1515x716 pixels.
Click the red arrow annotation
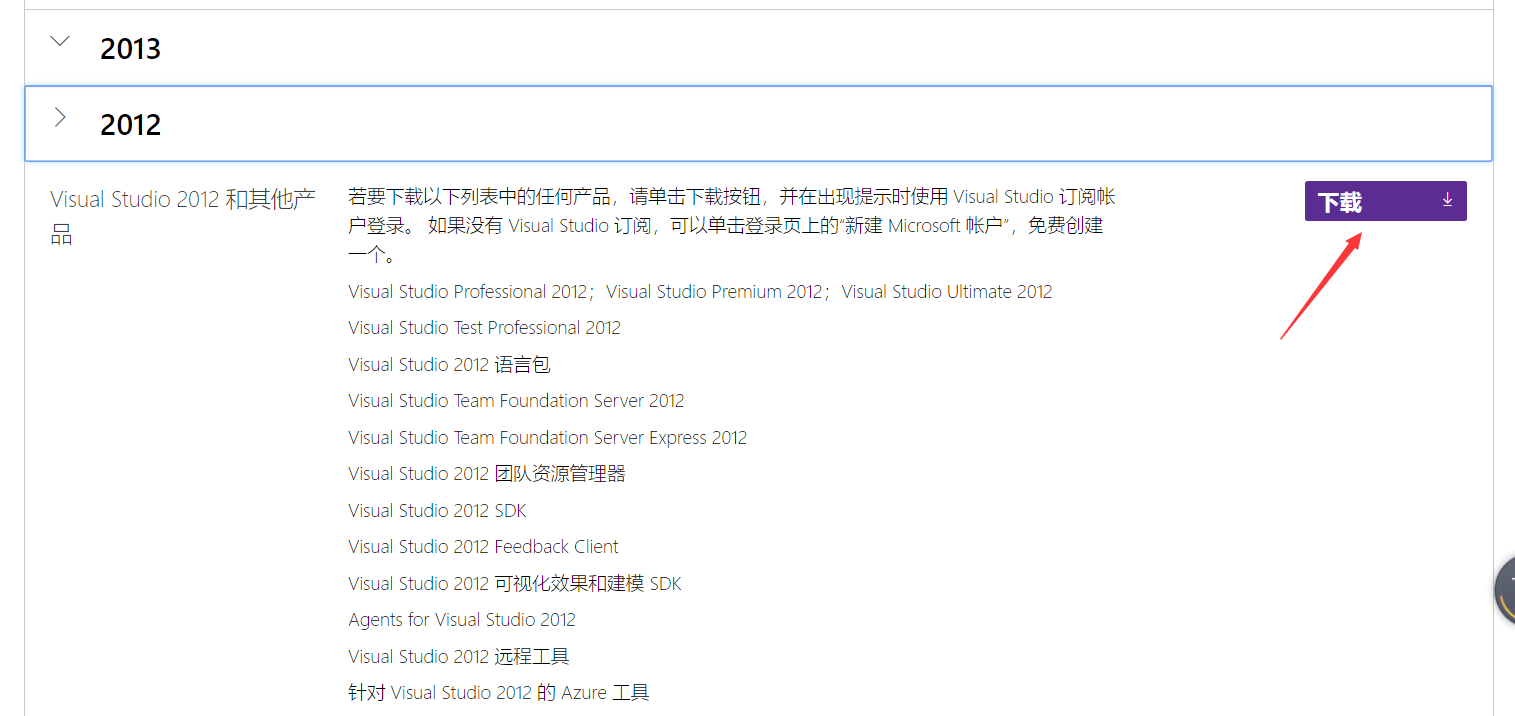pyautogui.click(x=1320, y=285)
